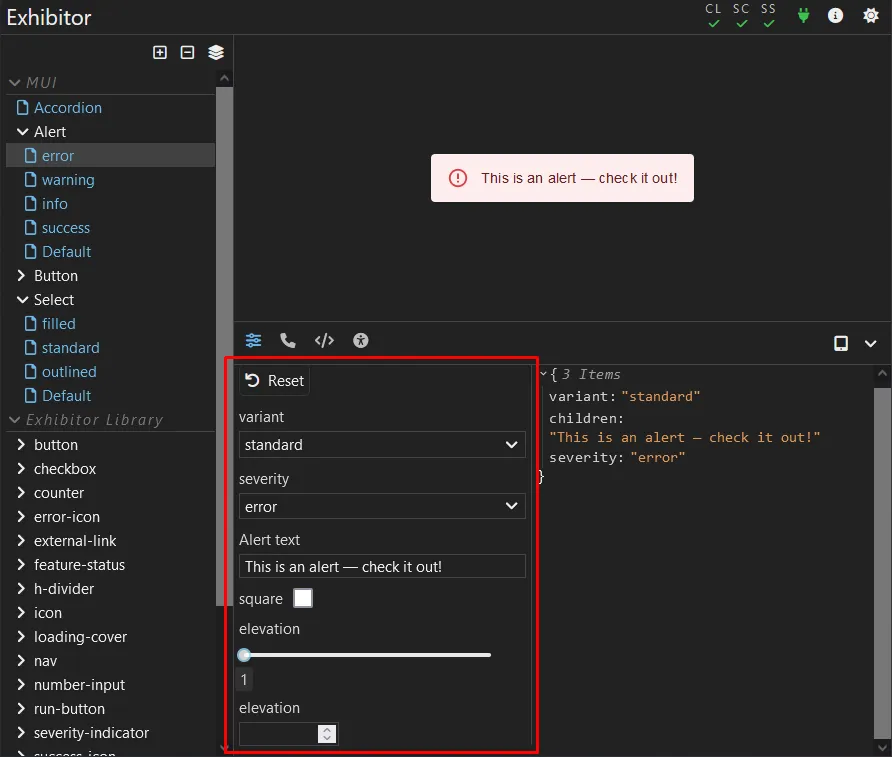Click the Exhibitor app title

(x=49, y=18)
